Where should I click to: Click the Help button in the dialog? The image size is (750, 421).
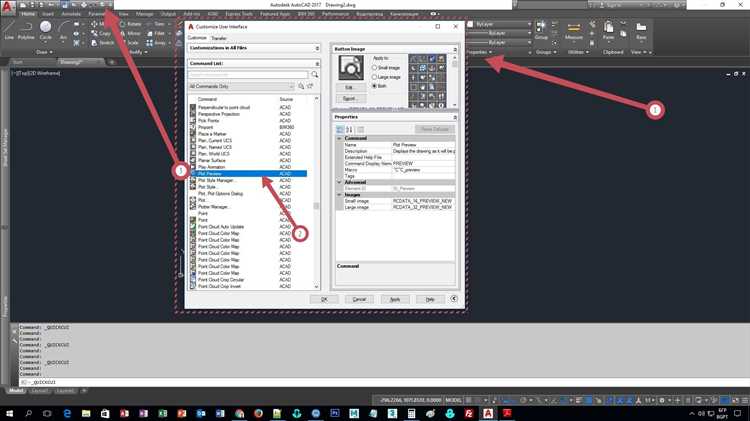click(430, 299)
